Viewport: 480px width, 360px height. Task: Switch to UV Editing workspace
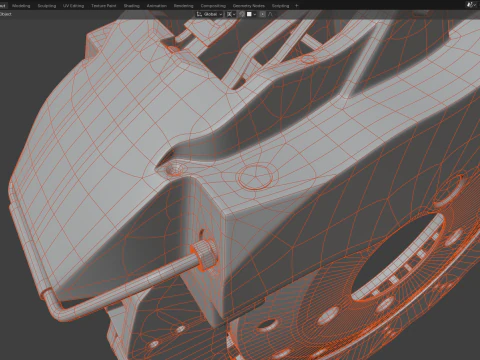pos(73,6)
